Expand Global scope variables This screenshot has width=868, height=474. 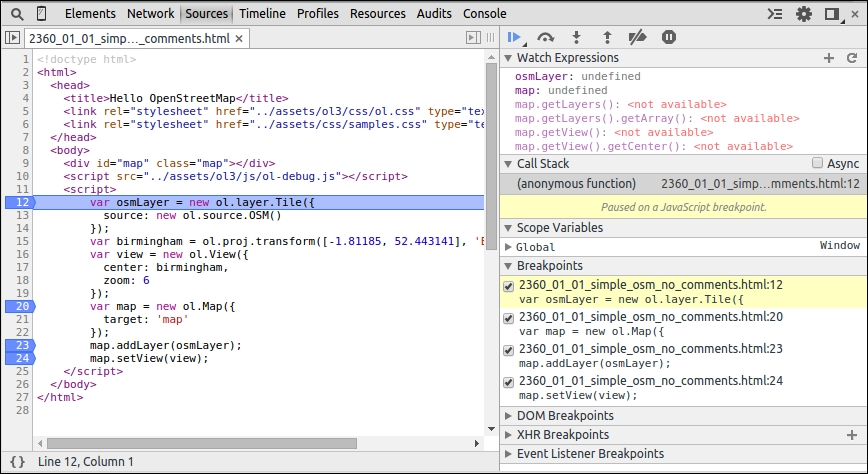508,247
